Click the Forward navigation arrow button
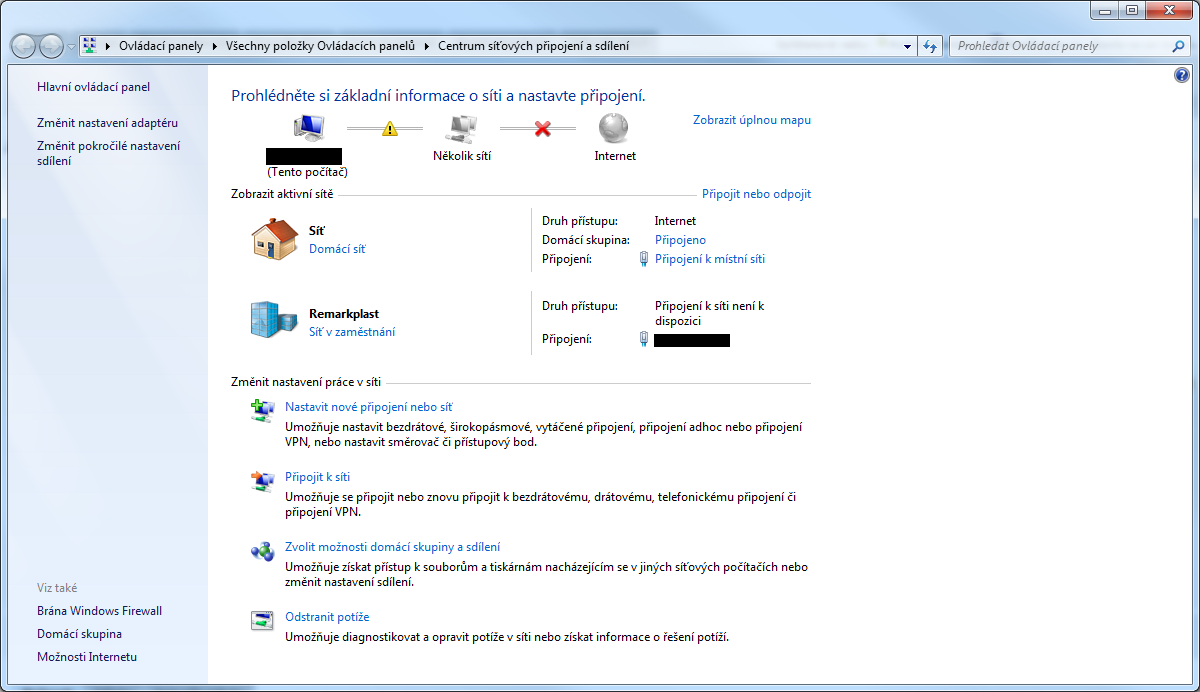 pyautogui.click(x=51, y=46)
